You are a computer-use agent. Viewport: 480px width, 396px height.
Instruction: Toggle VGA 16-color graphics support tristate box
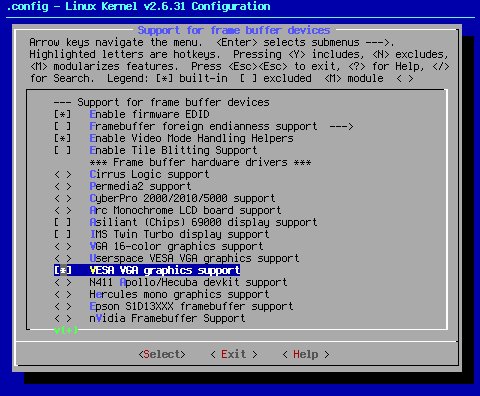point(62,246)
